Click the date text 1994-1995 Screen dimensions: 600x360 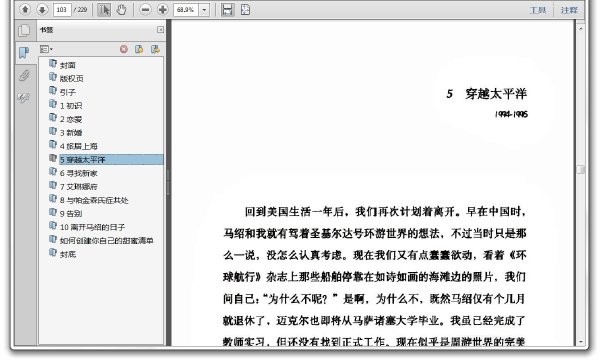click(511, 114)
